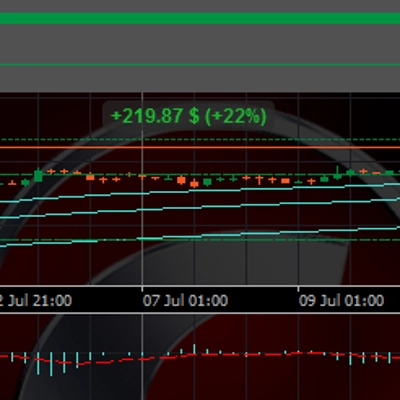Click the +219.87 $ (+22%) profit label
400x400 pixels.
pos(189,117)
